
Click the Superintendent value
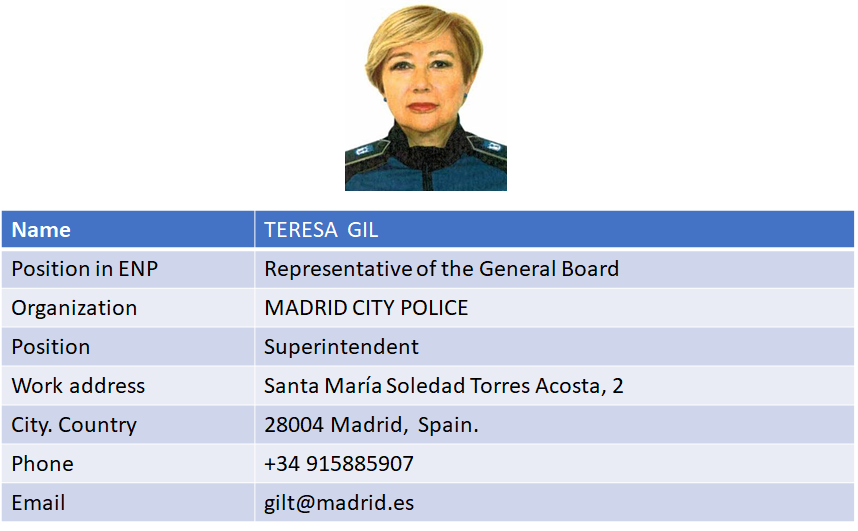coord(341,347)
